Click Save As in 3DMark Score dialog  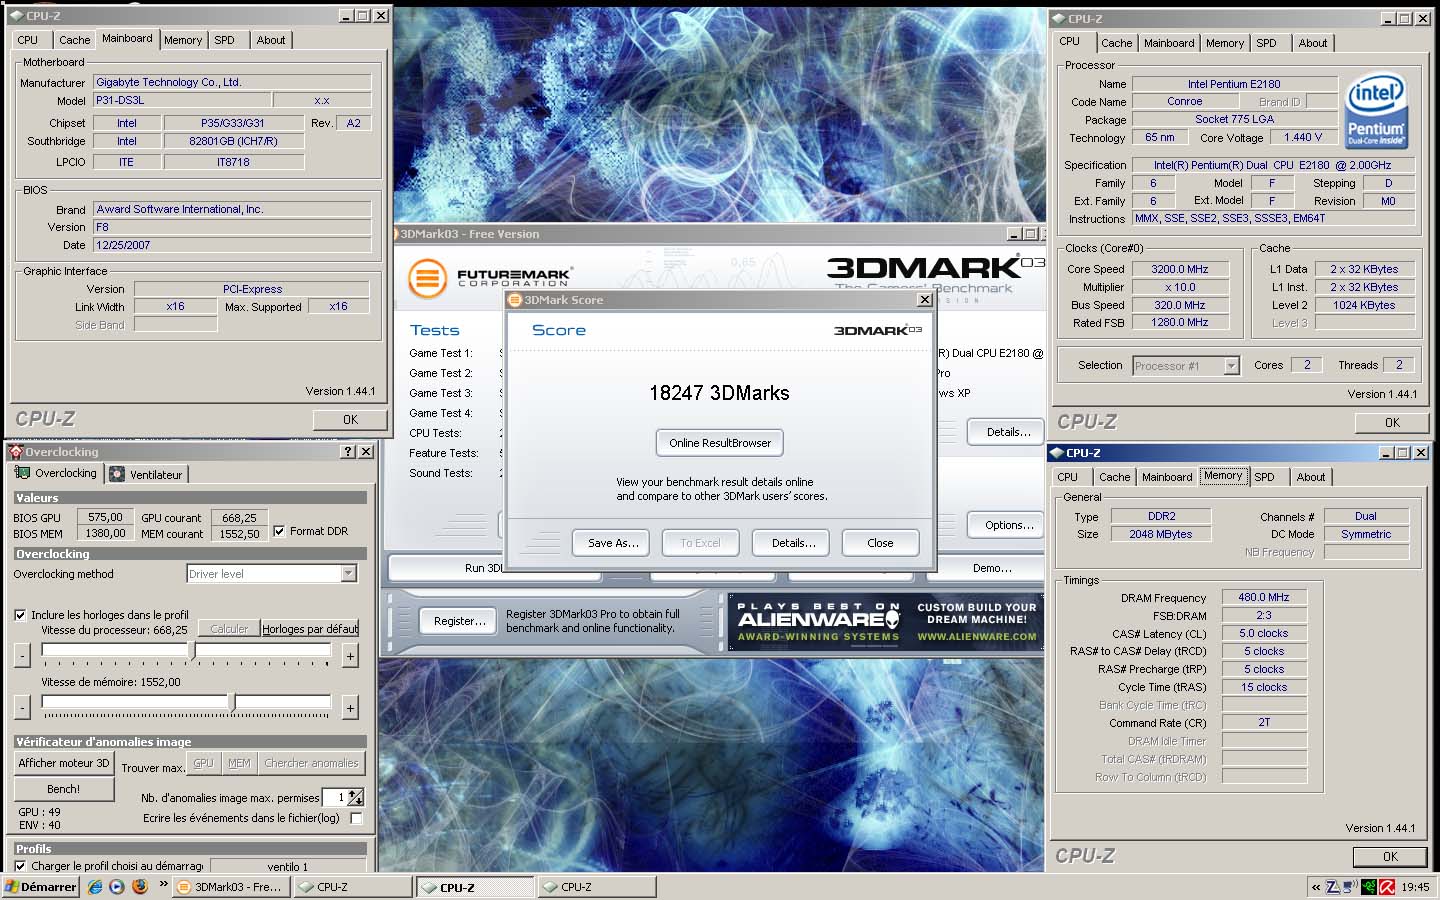pyautogui.click(x=612, y=543)
